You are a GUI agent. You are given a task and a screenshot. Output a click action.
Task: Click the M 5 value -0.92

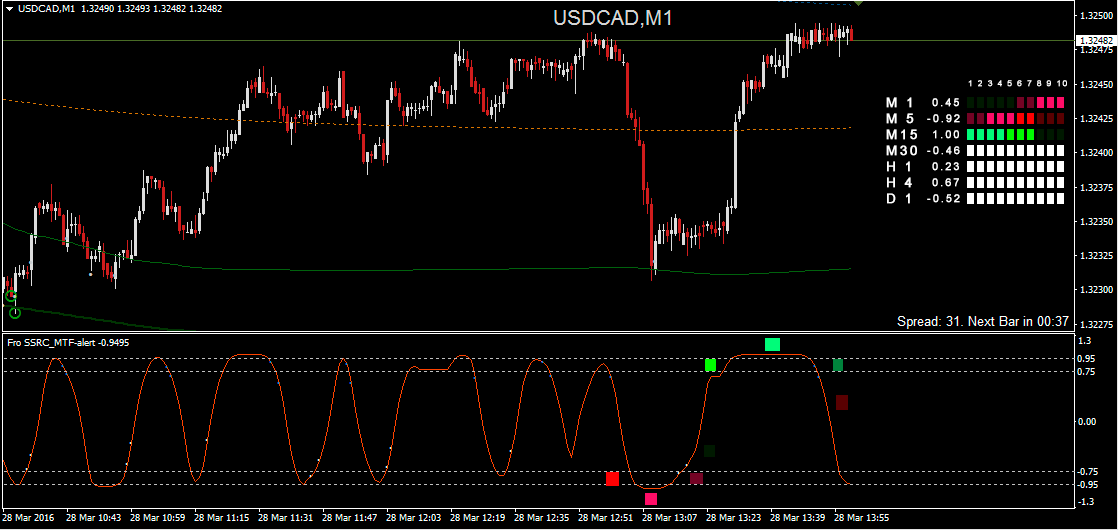pyautogui.click(x=943, y=118)
